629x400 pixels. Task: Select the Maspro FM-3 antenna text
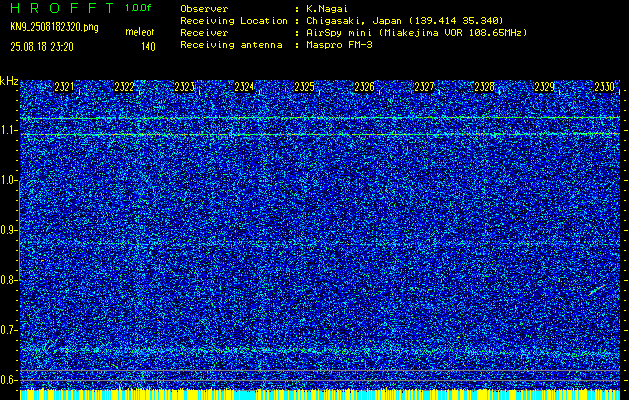(339, 45)
